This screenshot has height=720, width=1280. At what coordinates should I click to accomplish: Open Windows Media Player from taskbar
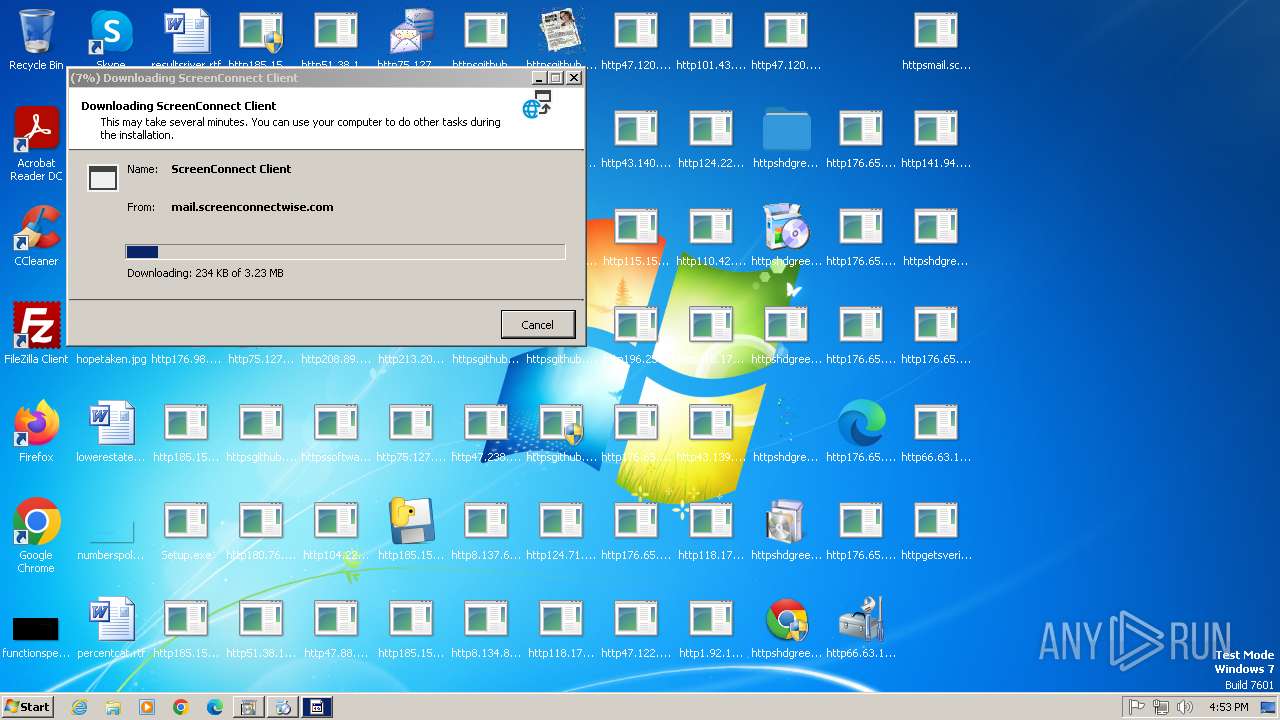(147, 707)
